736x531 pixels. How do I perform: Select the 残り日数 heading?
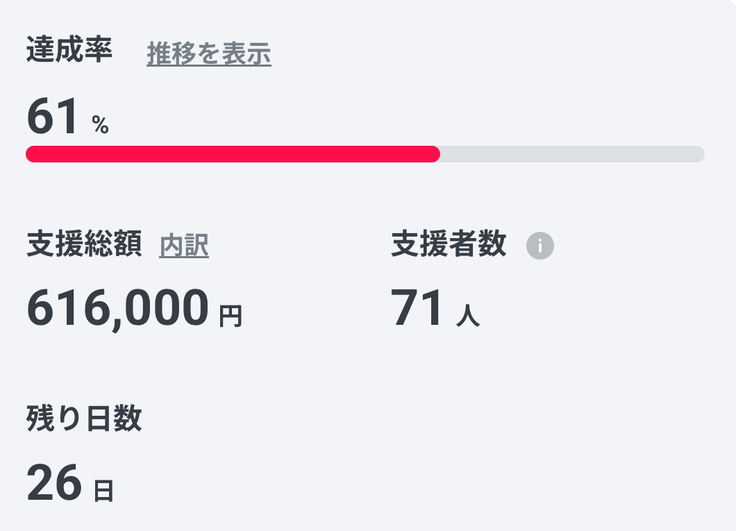tap(84, 419)
